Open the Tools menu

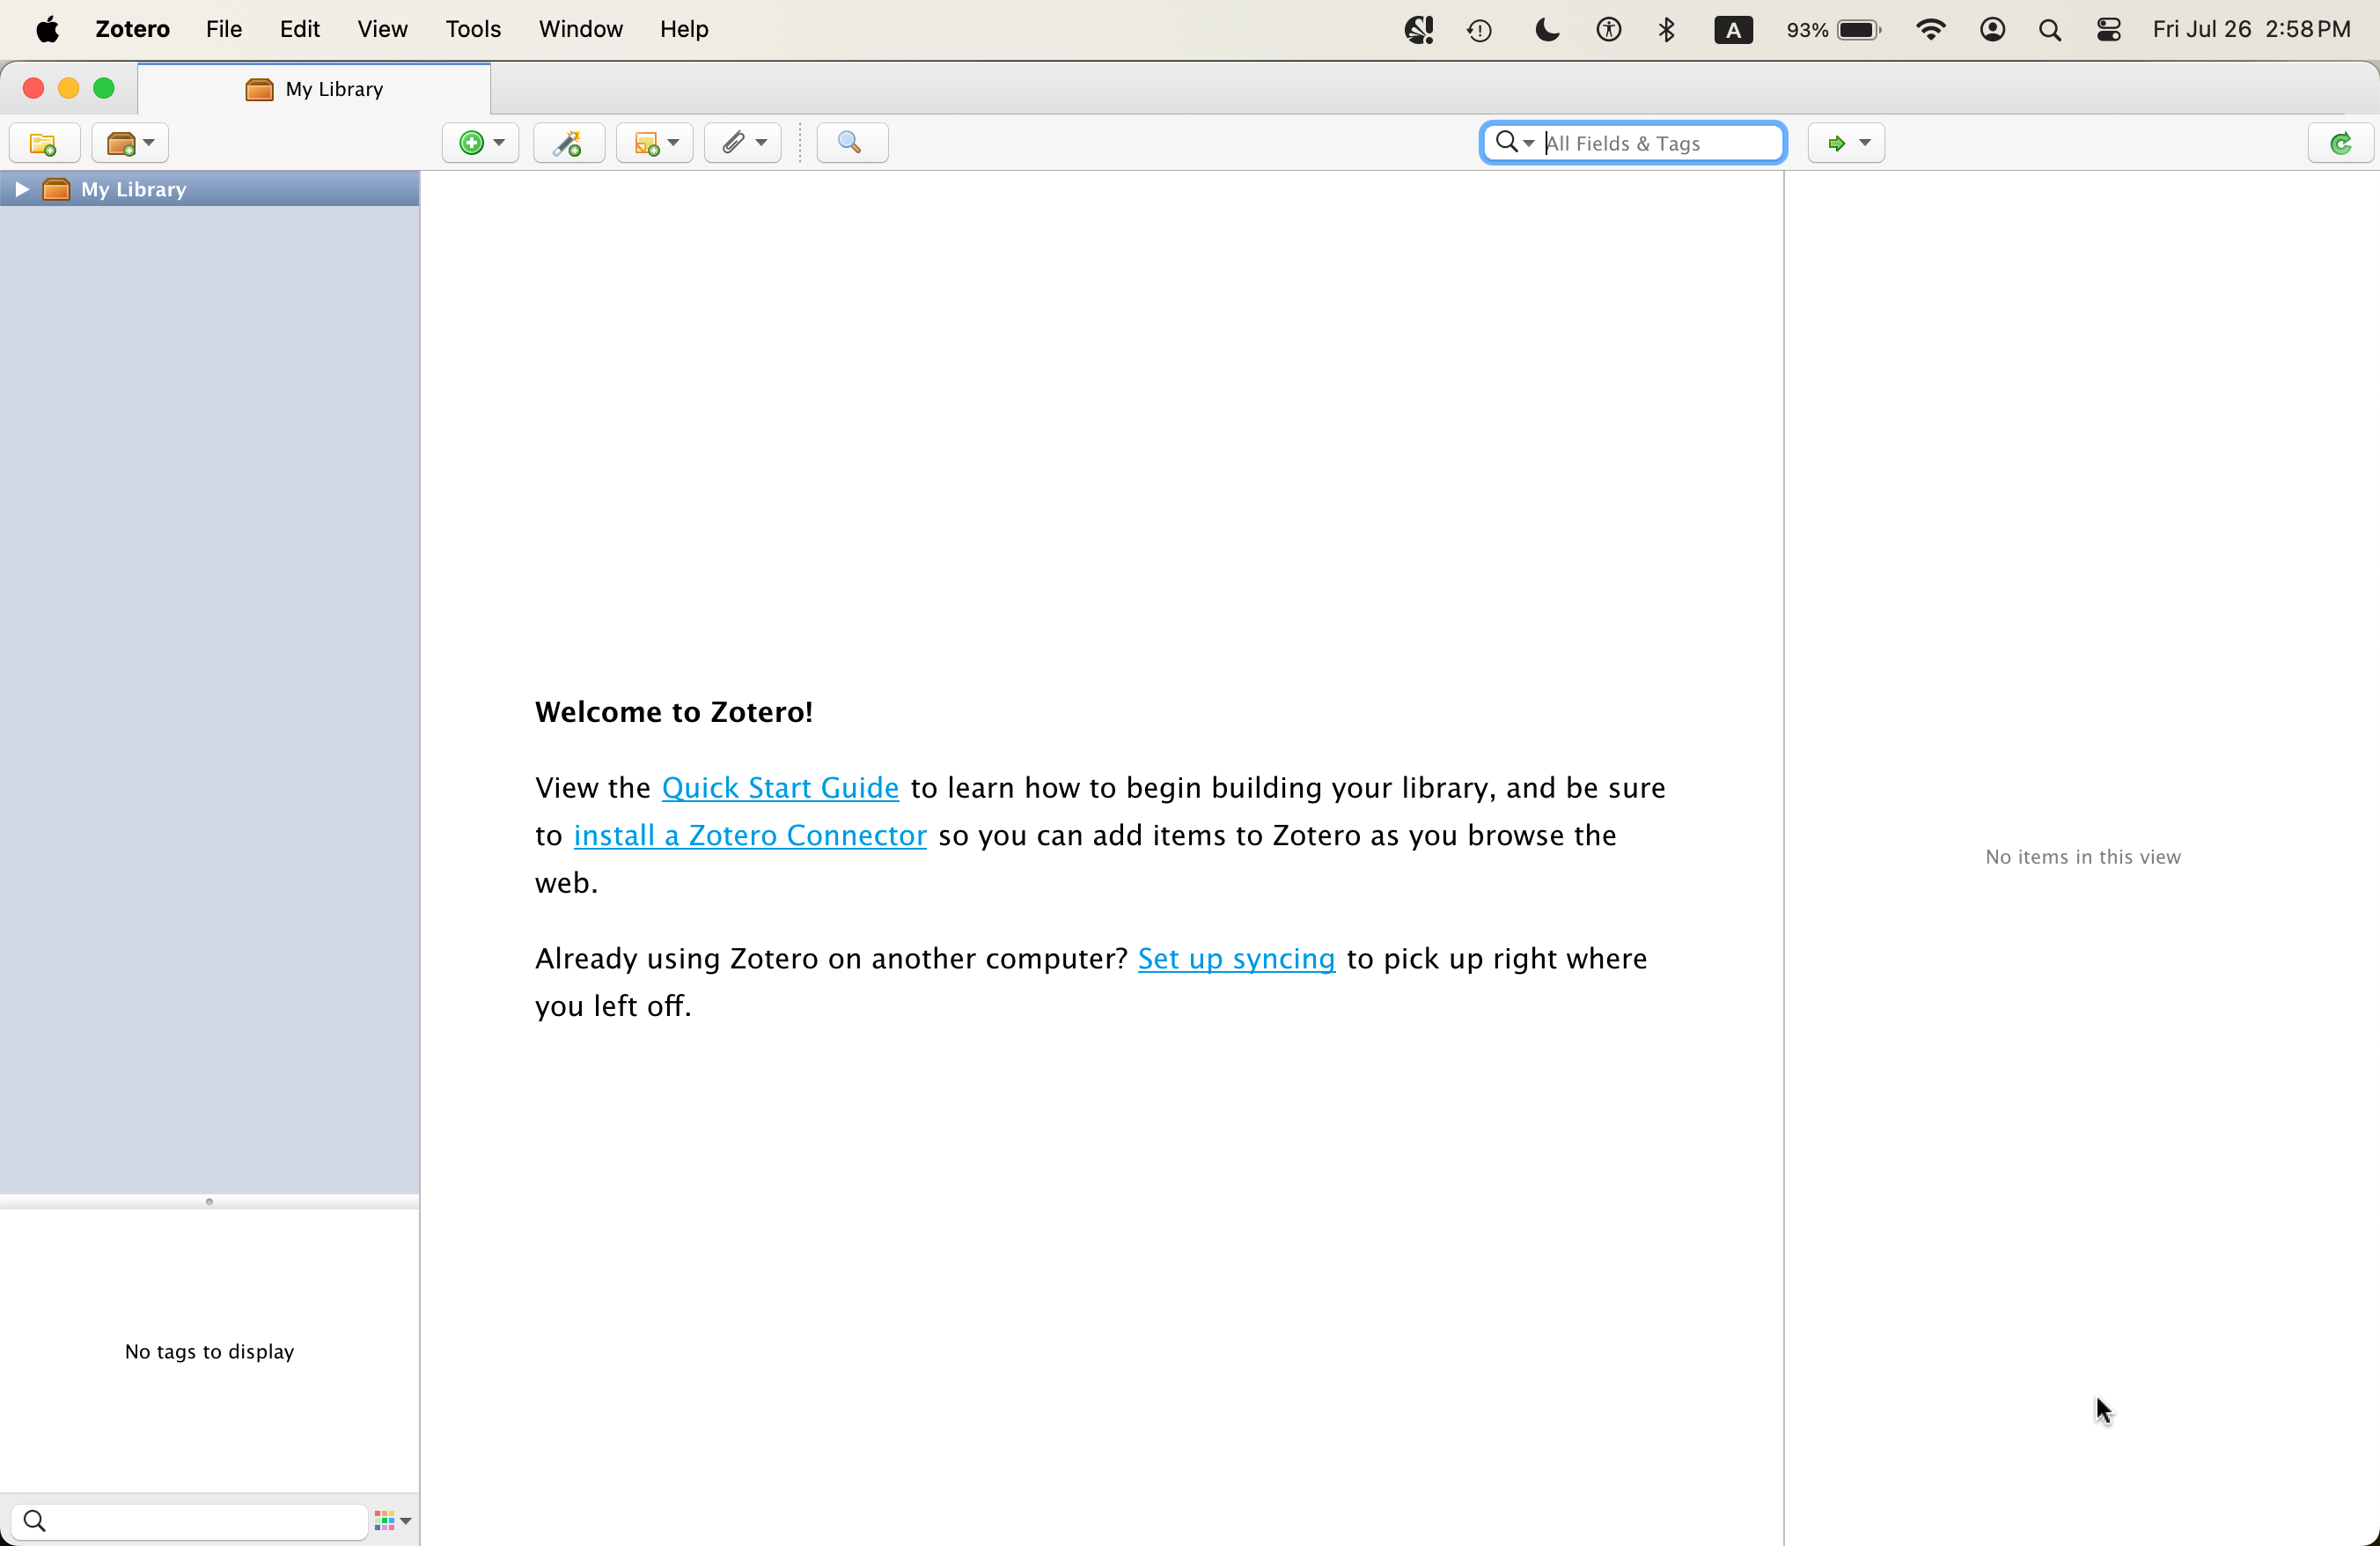coord(472,29)
